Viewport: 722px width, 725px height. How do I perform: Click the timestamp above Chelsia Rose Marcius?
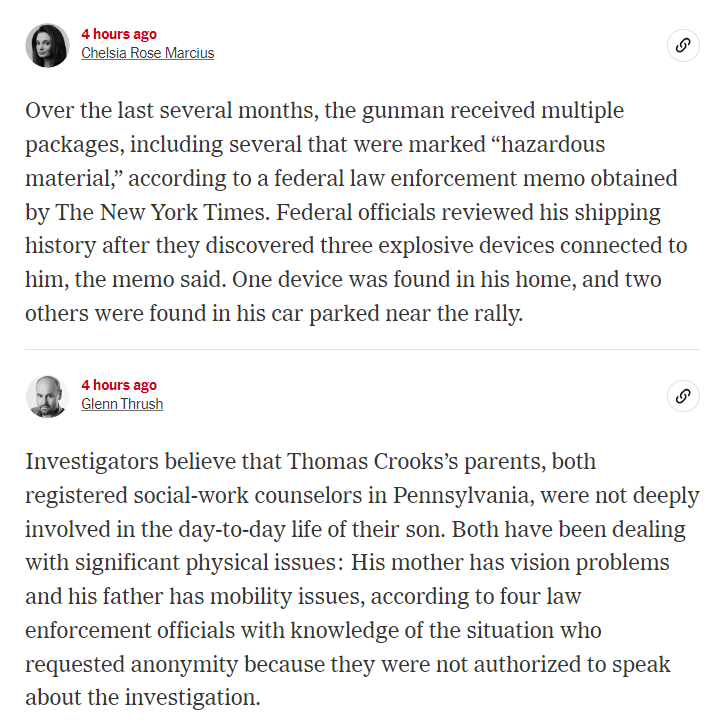tap(118, 34)
